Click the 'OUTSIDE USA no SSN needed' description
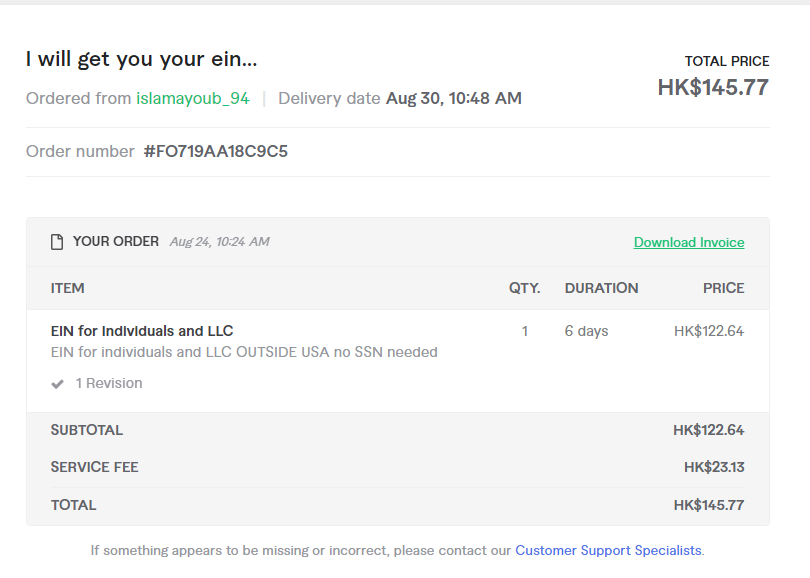The height and width of the screenshot is (578, 810). [x=337, y=352]
